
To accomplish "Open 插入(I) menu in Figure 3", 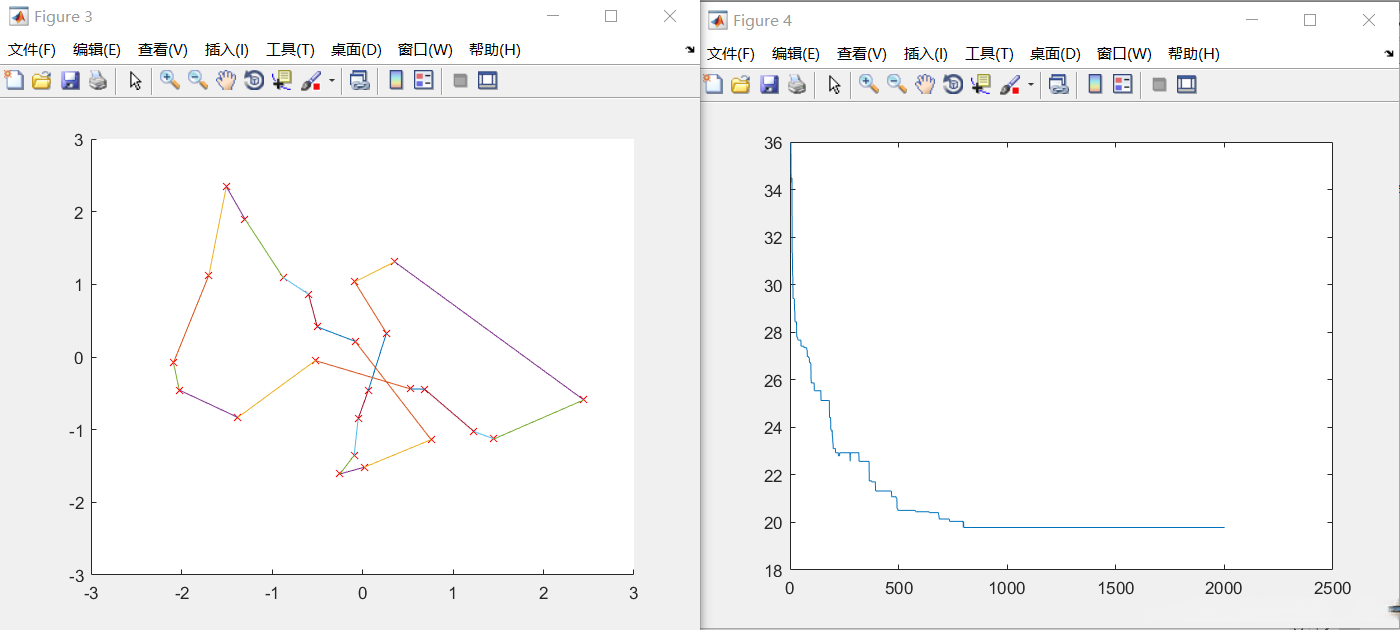I will click(227, 50).
